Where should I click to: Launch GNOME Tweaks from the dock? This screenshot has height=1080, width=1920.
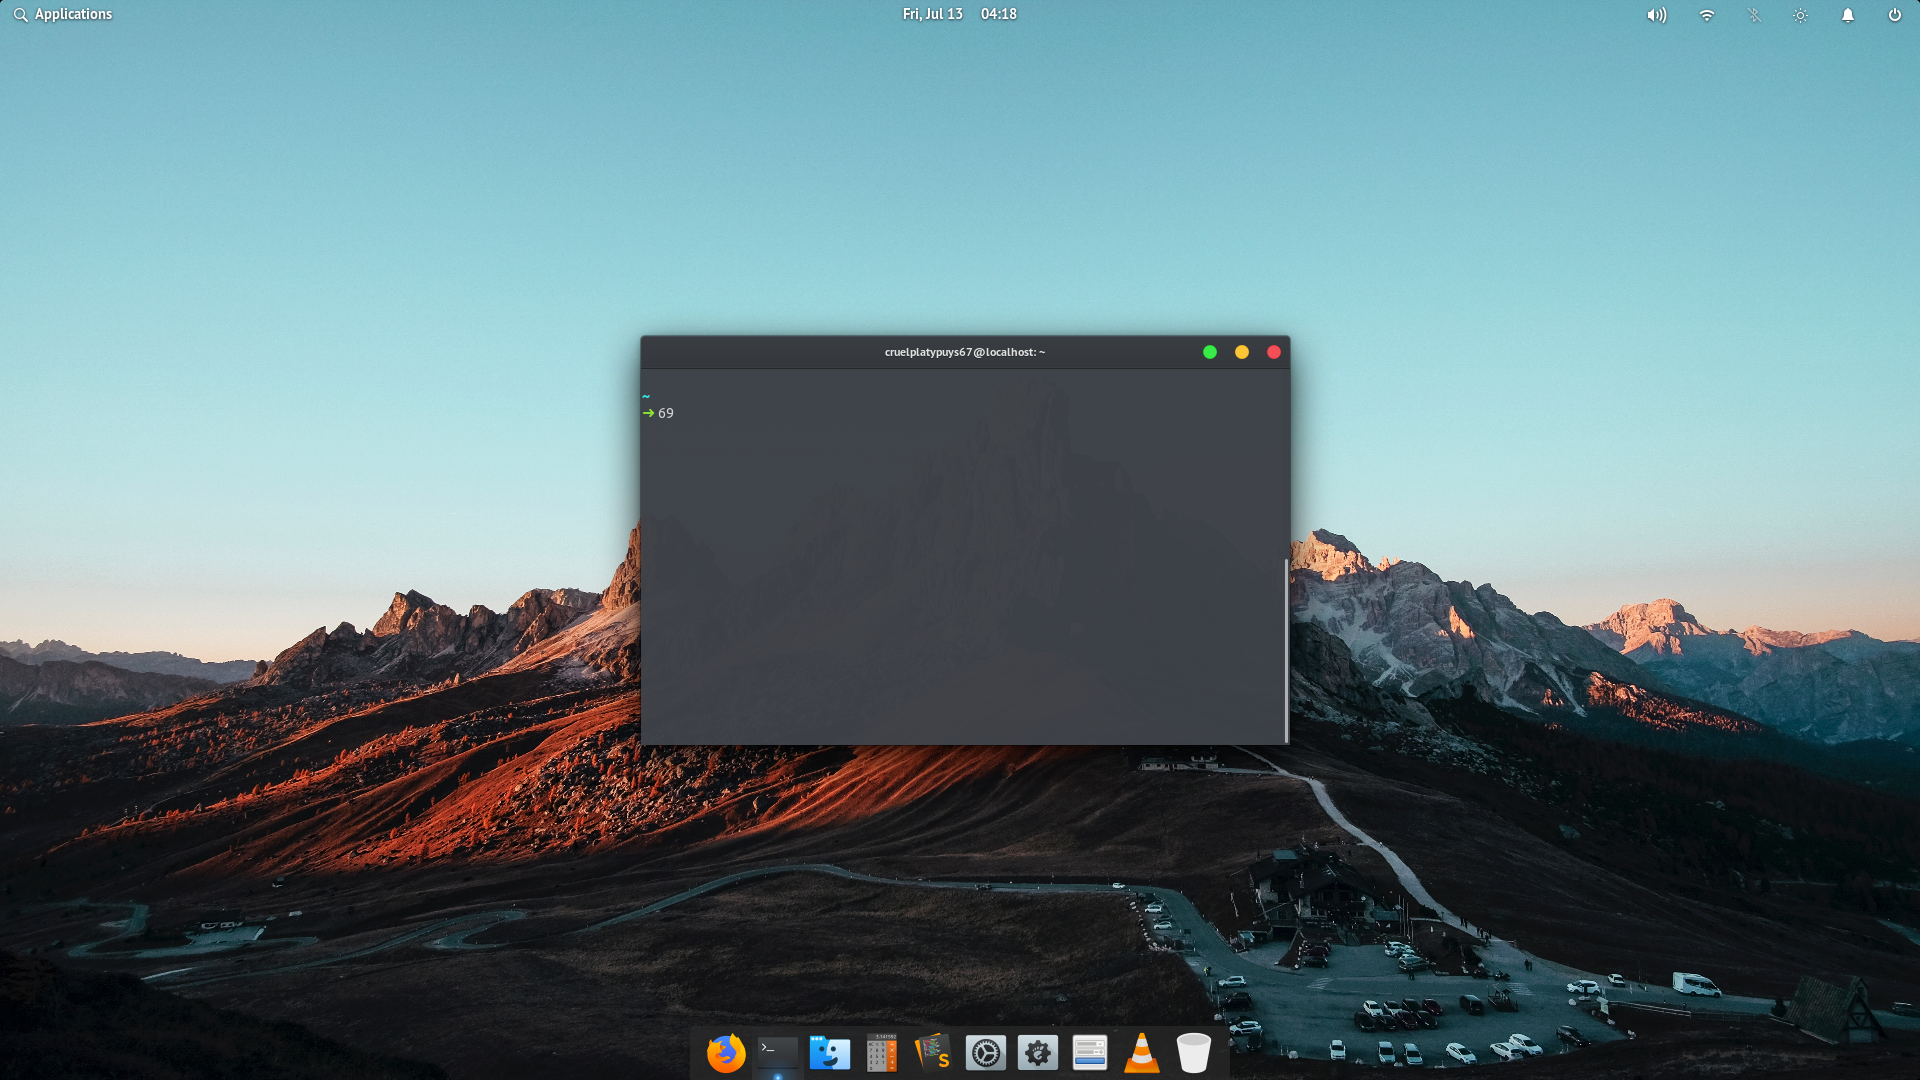click(x=1037, y=1053)
